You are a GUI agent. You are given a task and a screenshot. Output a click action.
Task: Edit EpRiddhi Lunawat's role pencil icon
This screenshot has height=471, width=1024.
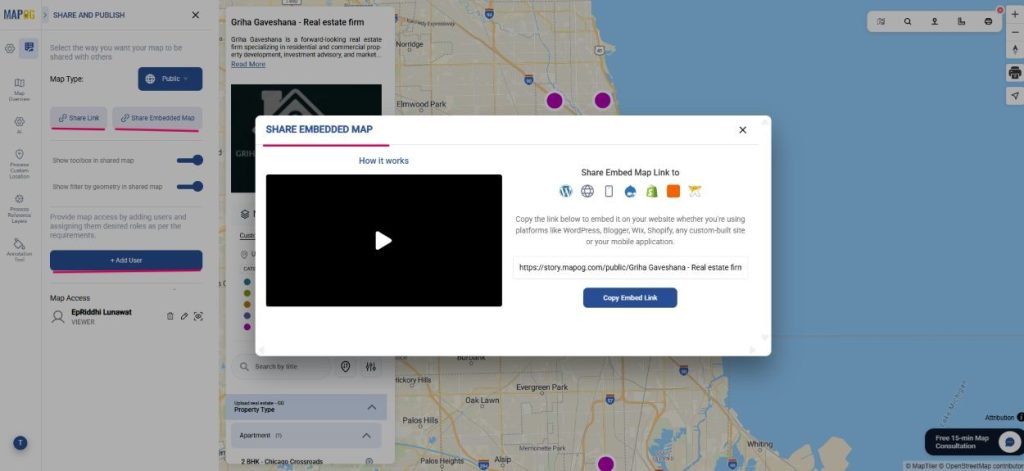pyautogui.click(x=184, y=316)
